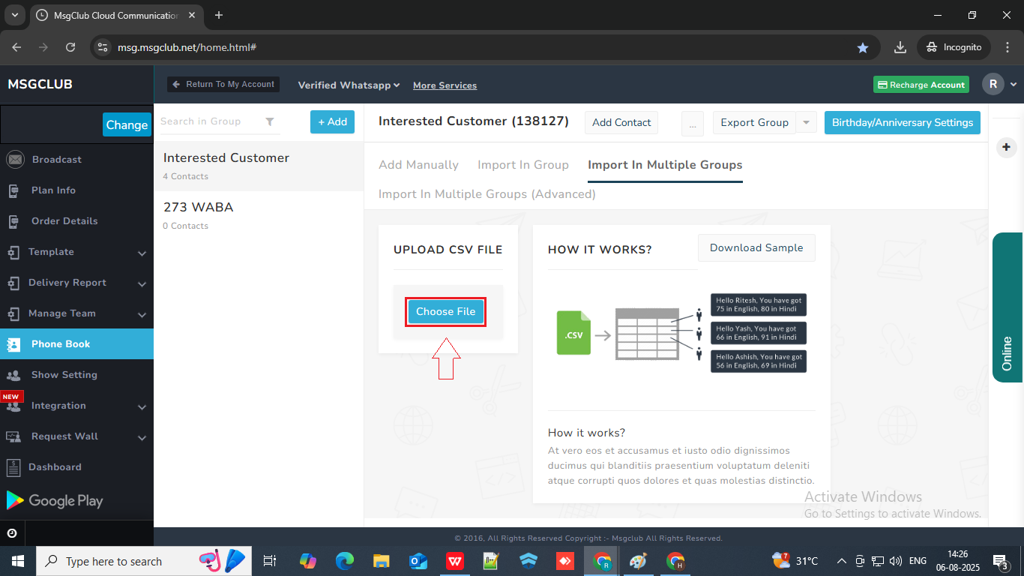
Task: Expand the Integration menu
Action: click(76, 406)
